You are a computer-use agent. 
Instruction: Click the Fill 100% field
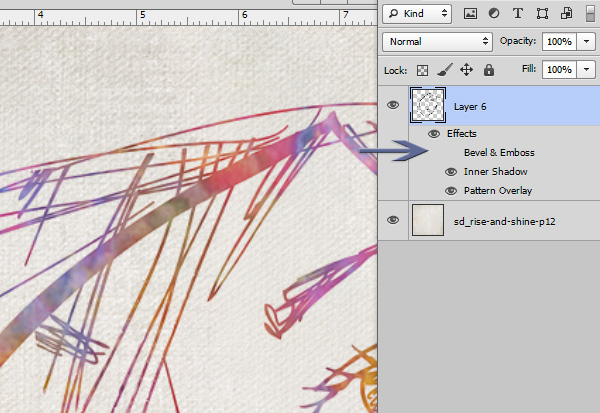coord(559,70)
